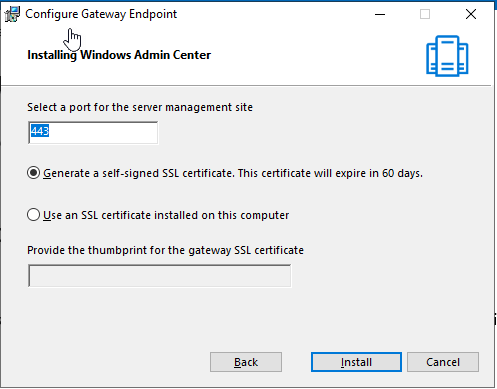The height and width of the screenshot is (389, 497).
Task: Click the 'Installing Windows Admin Center' heading
Action: click(x=119, y=55)
